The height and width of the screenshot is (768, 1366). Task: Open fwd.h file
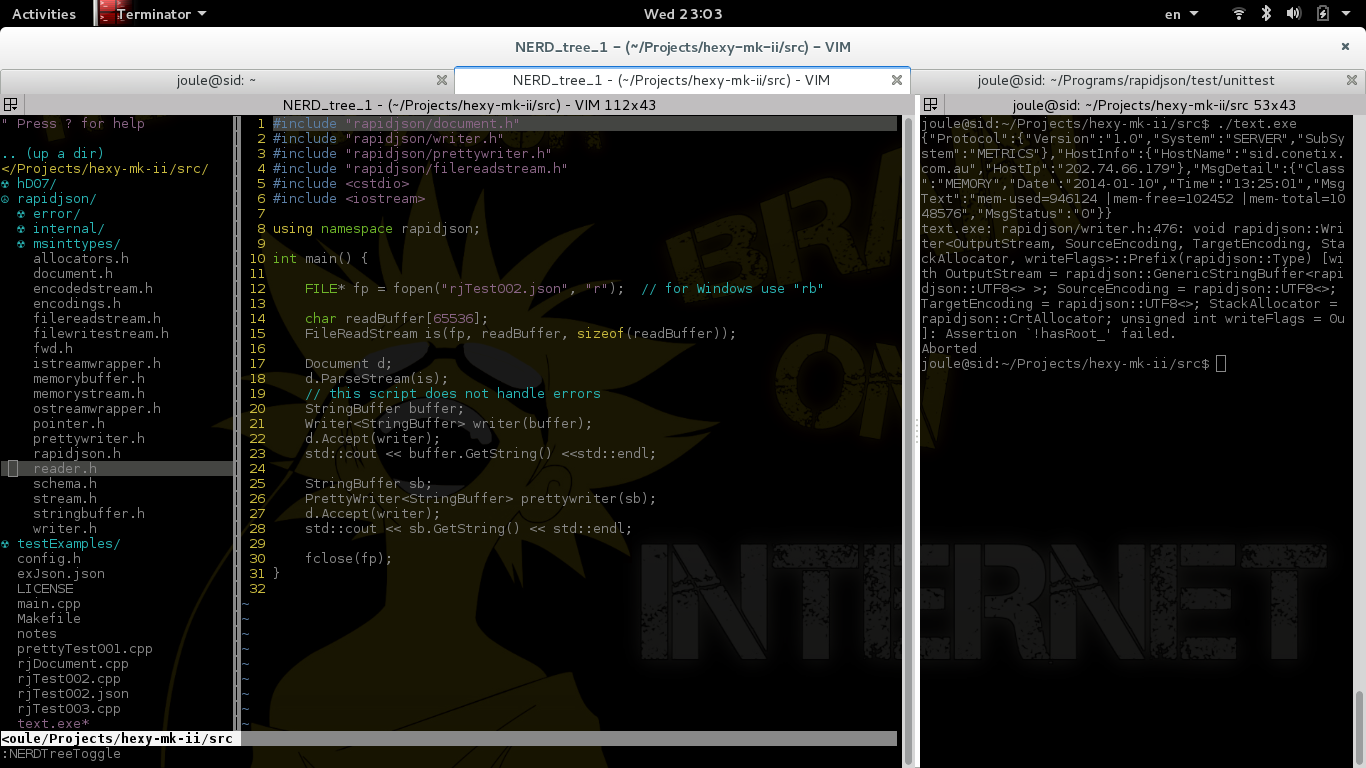[53, 348]
